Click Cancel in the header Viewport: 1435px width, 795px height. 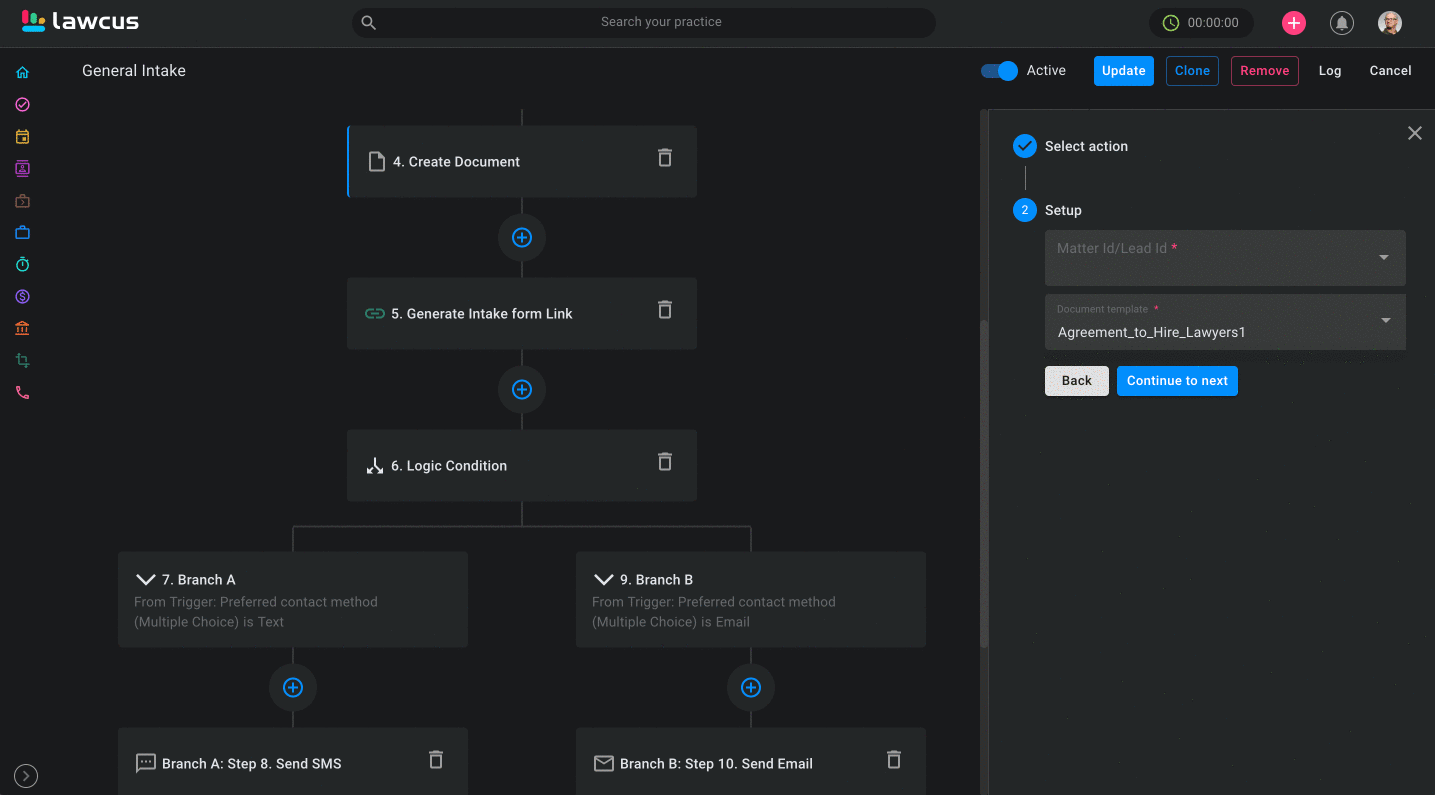point(1390,71)
